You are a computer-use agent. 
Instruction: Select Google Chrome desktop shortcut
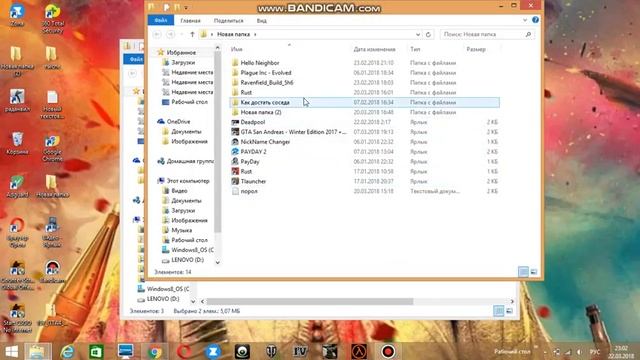pos(52,148)
